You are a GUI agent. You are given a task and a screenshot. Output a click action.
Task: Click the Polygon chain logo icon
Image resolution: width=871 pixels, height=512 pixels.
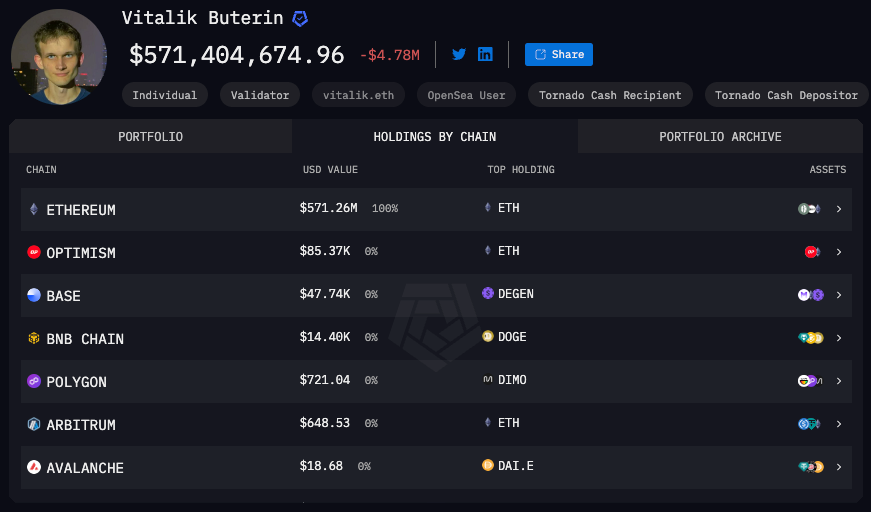coord(34,382)
